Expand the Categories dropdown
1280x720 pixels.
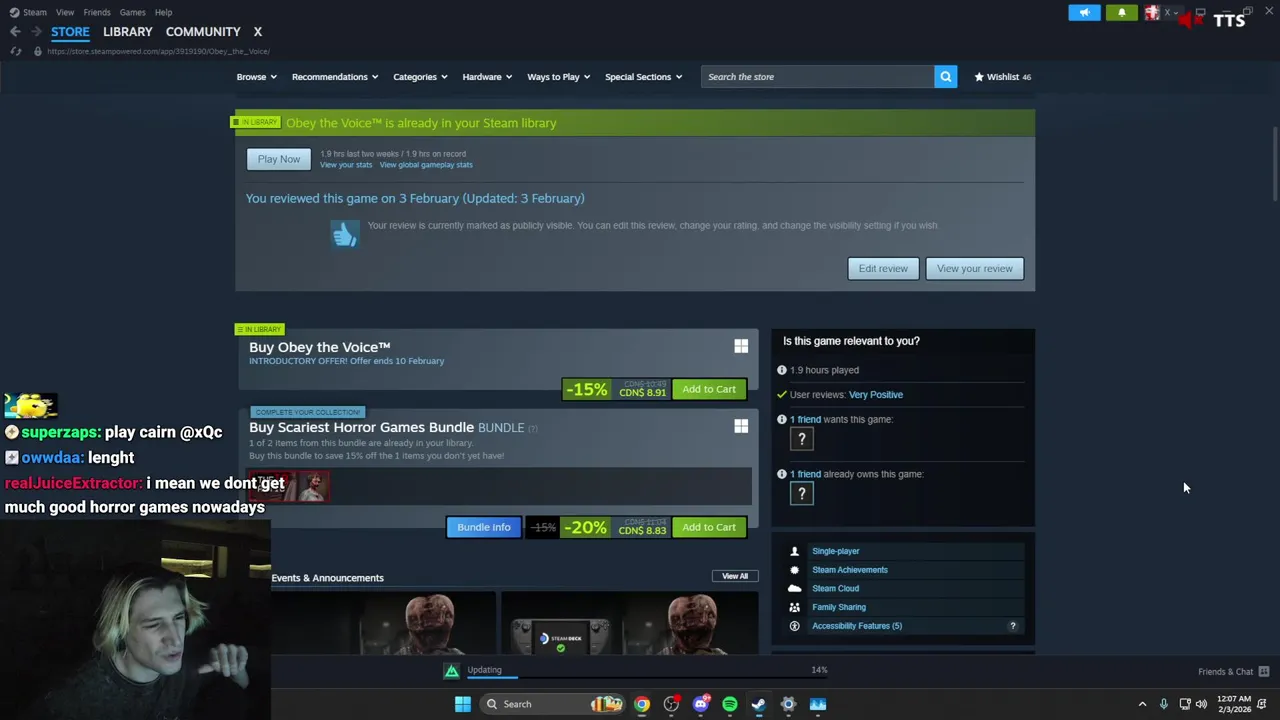420,77
